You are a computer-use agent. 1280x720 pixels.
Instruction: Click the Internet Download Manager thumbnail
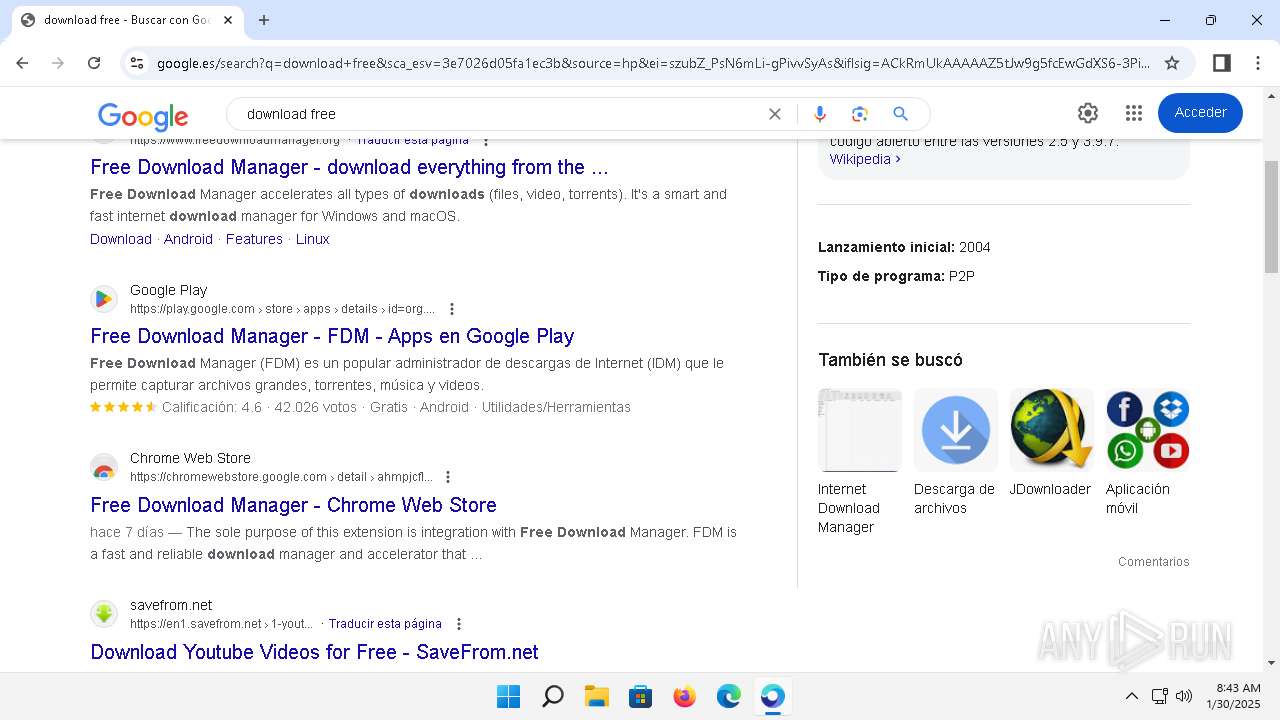[x=860, y=430]
